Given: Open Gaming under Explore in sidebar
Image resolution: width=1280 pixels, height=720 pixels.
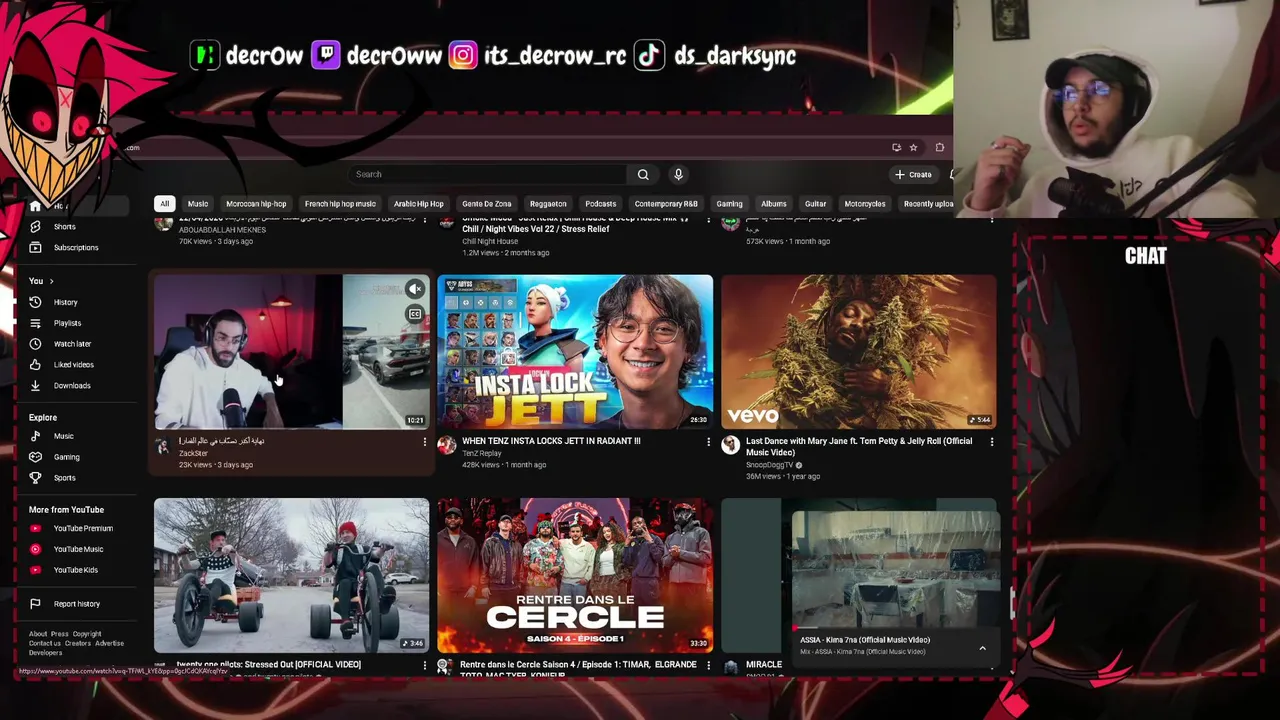Looking at the screenshot, I should pos(66,457).
